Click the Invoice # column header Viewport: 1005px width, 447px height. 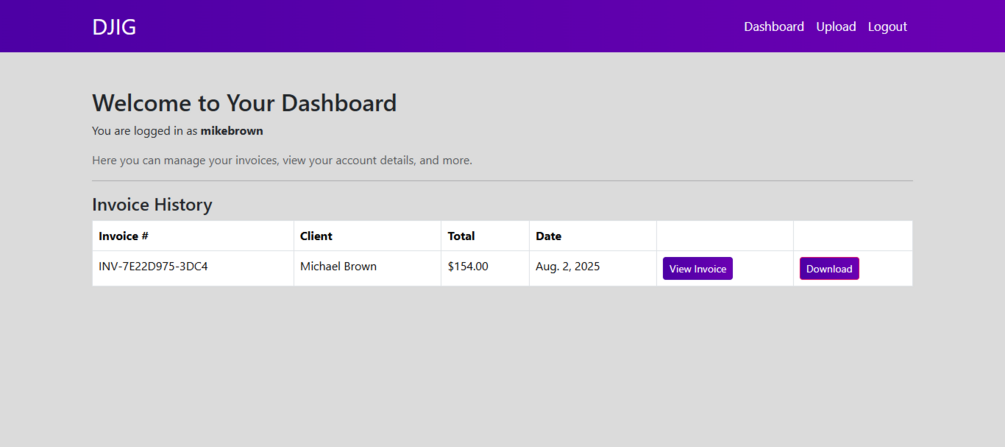click(x=123, y=236)
